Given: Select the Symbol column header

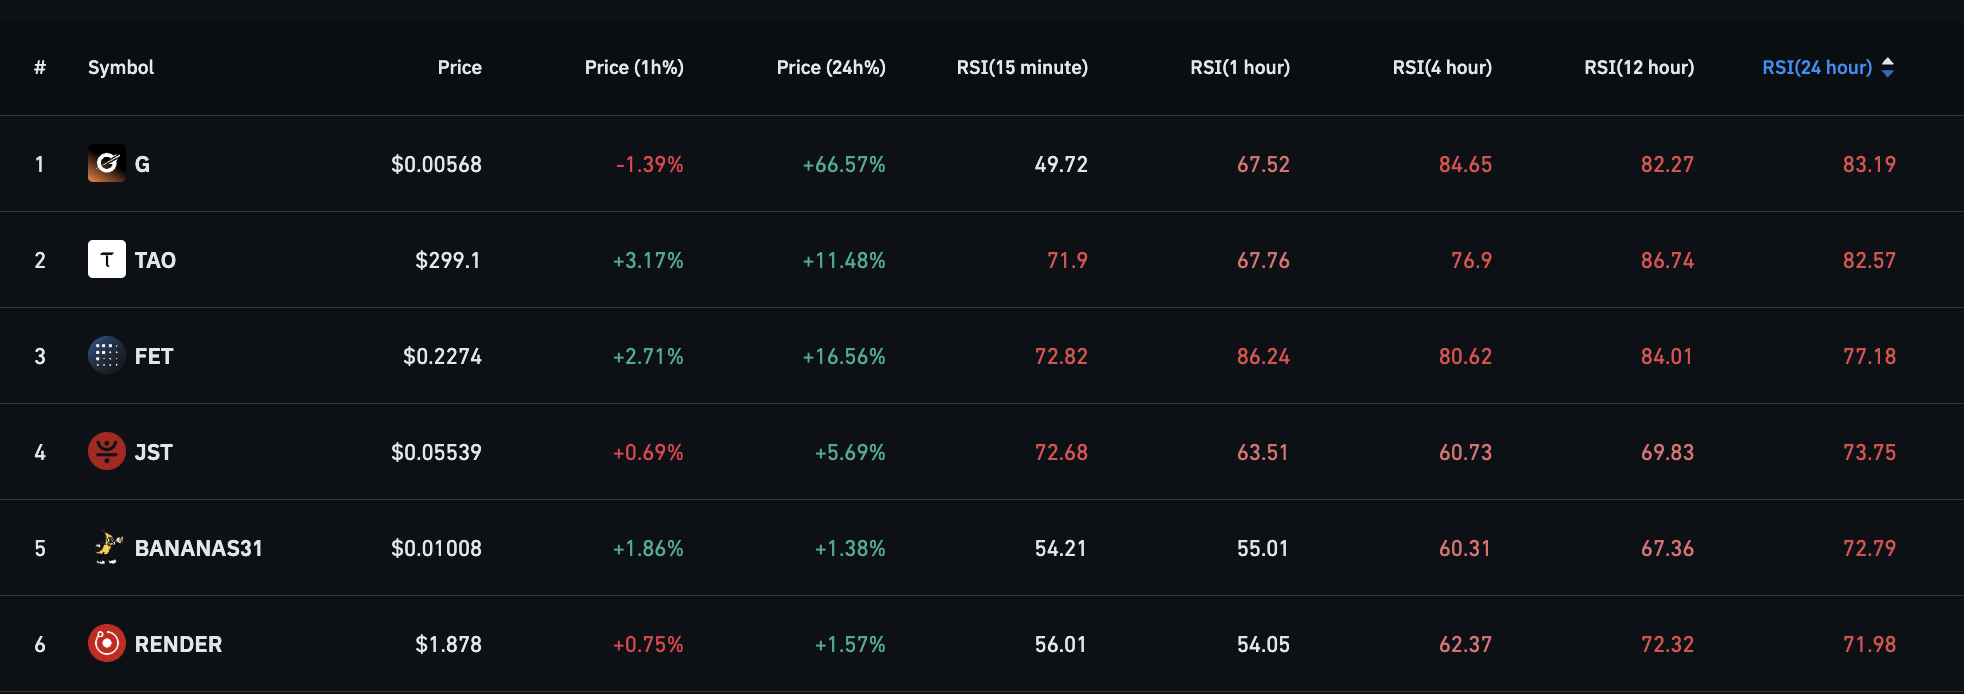Looking at the screenshot, I should [120, 67].
